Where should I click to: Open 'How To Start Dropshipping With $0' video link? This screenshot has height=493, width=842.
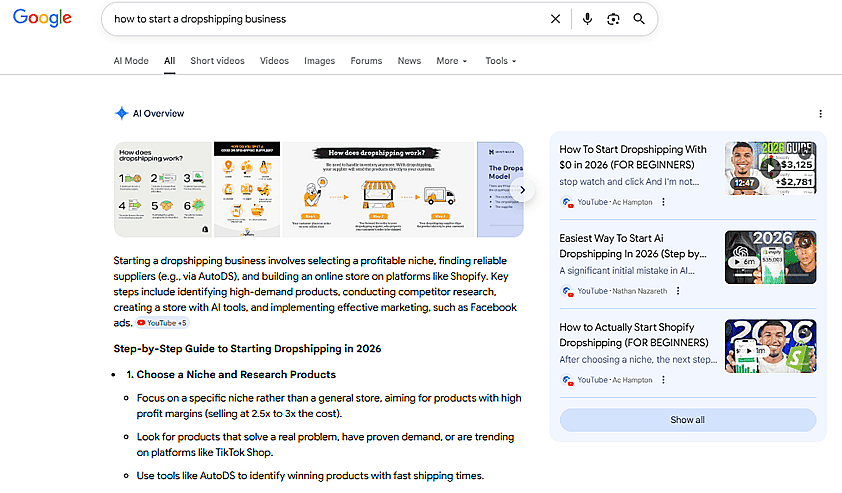tap(633, 157)
